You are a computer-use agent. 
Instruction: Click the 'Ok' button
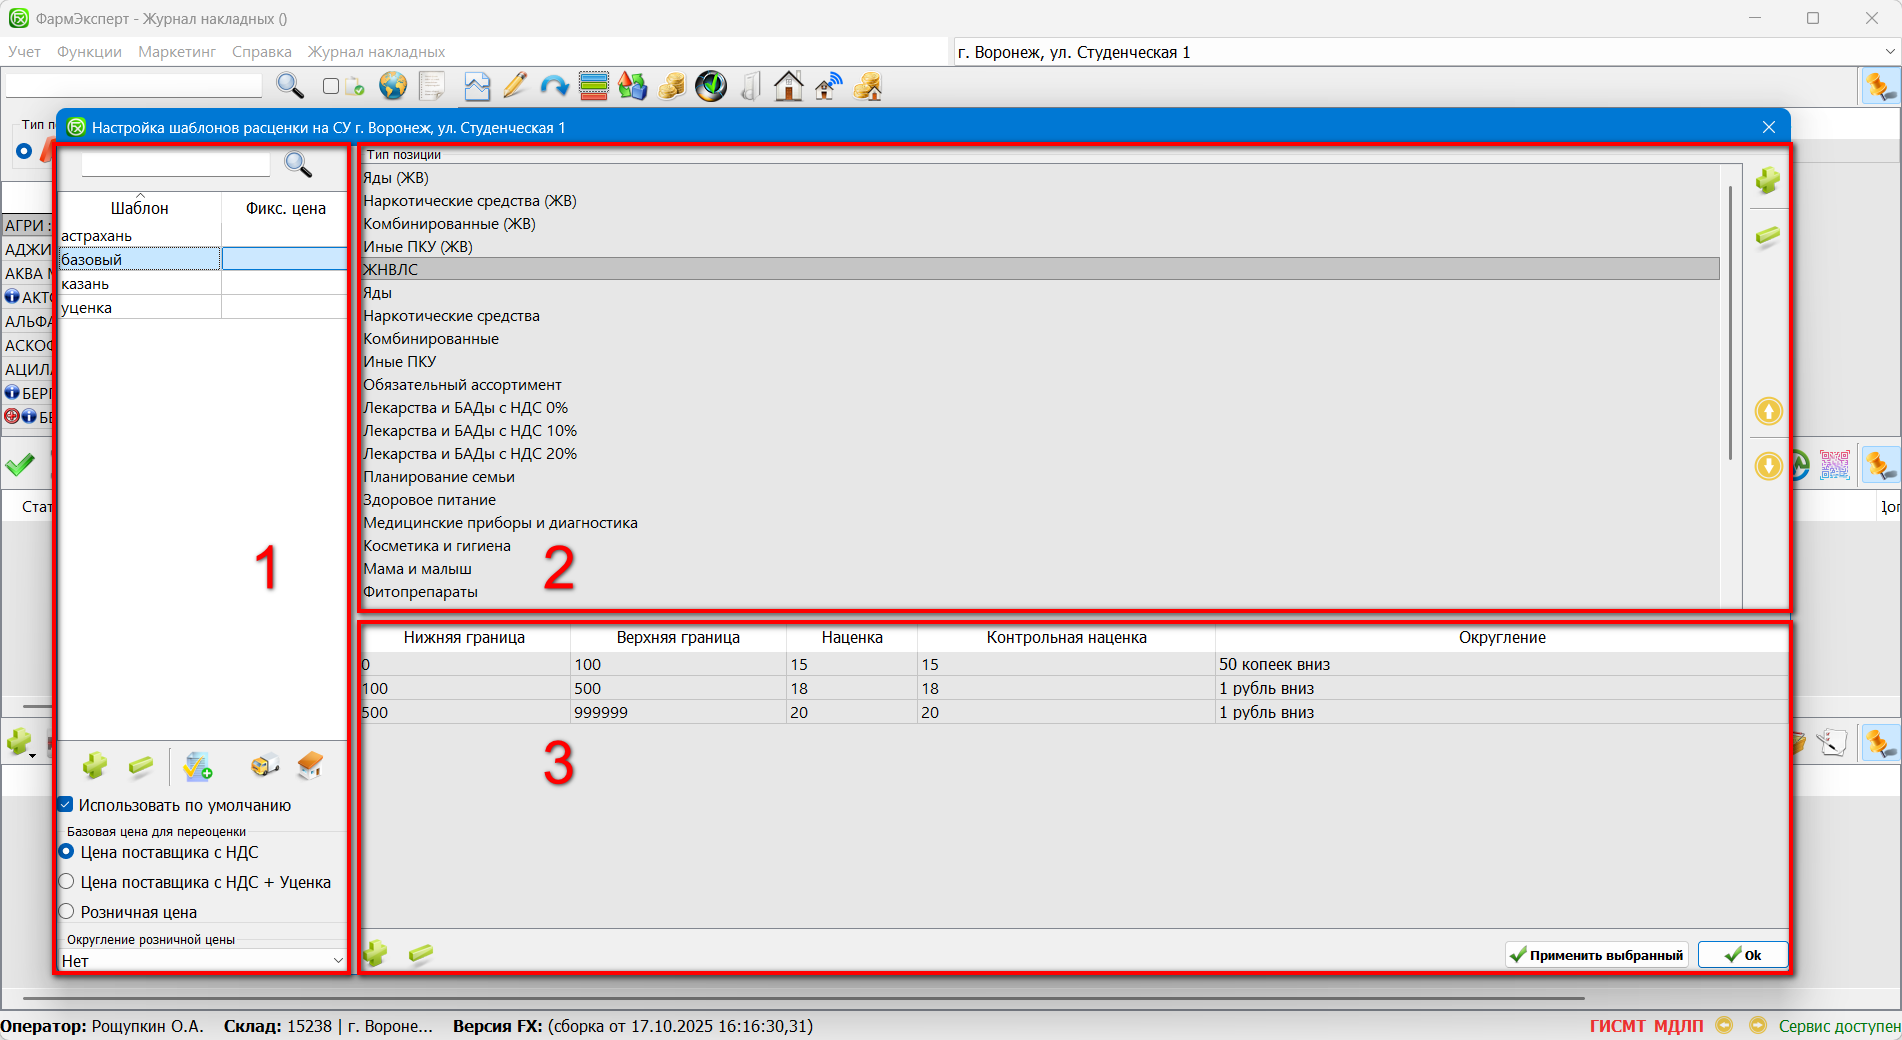coord(1742,955)
